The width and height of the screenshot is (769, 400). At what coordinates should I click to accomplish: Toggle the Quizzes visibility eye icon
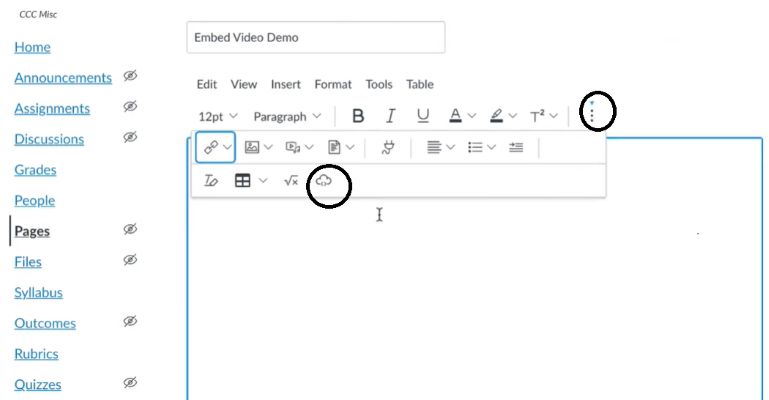[130, 382]
